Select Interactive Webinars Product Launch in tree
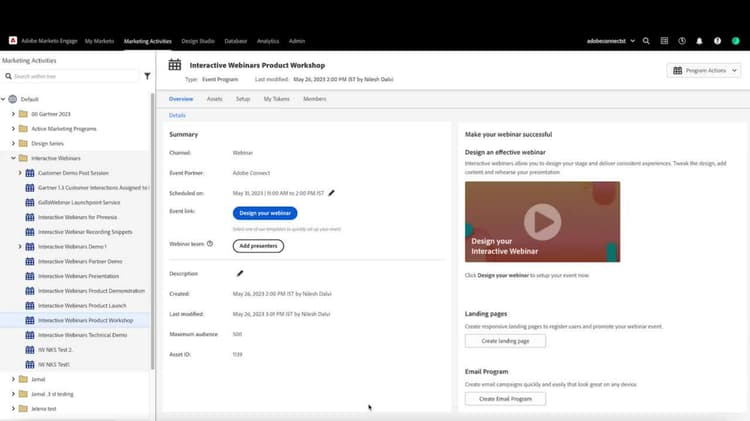The height and width of the screenshot is (421, 750). (x=82, y=305)
